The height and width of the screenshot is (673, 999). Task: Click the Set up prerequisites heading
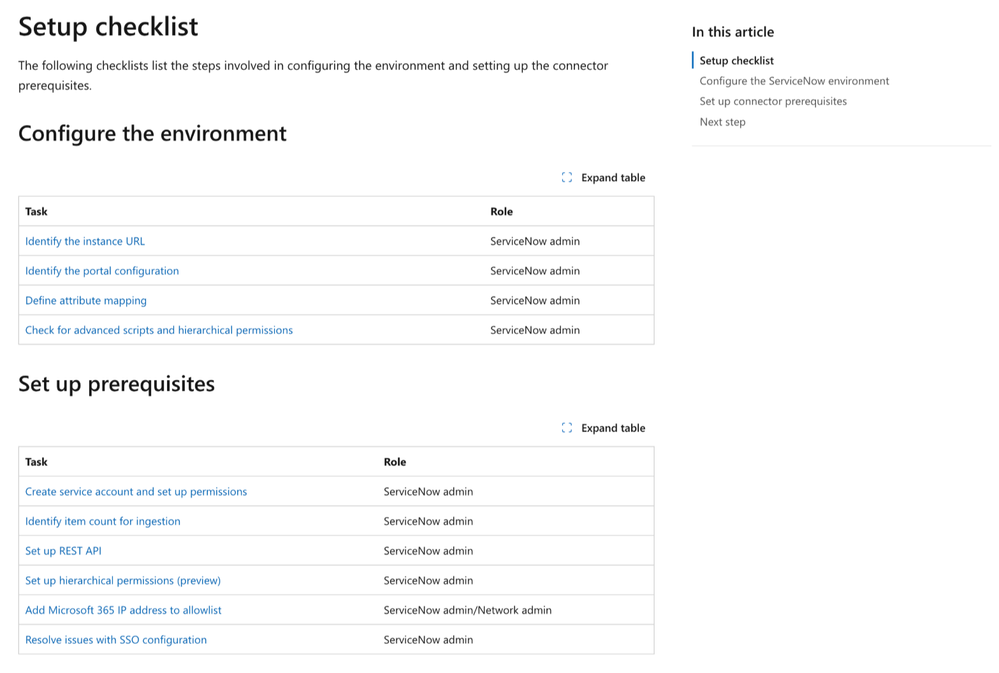click(x=116, y=384)
